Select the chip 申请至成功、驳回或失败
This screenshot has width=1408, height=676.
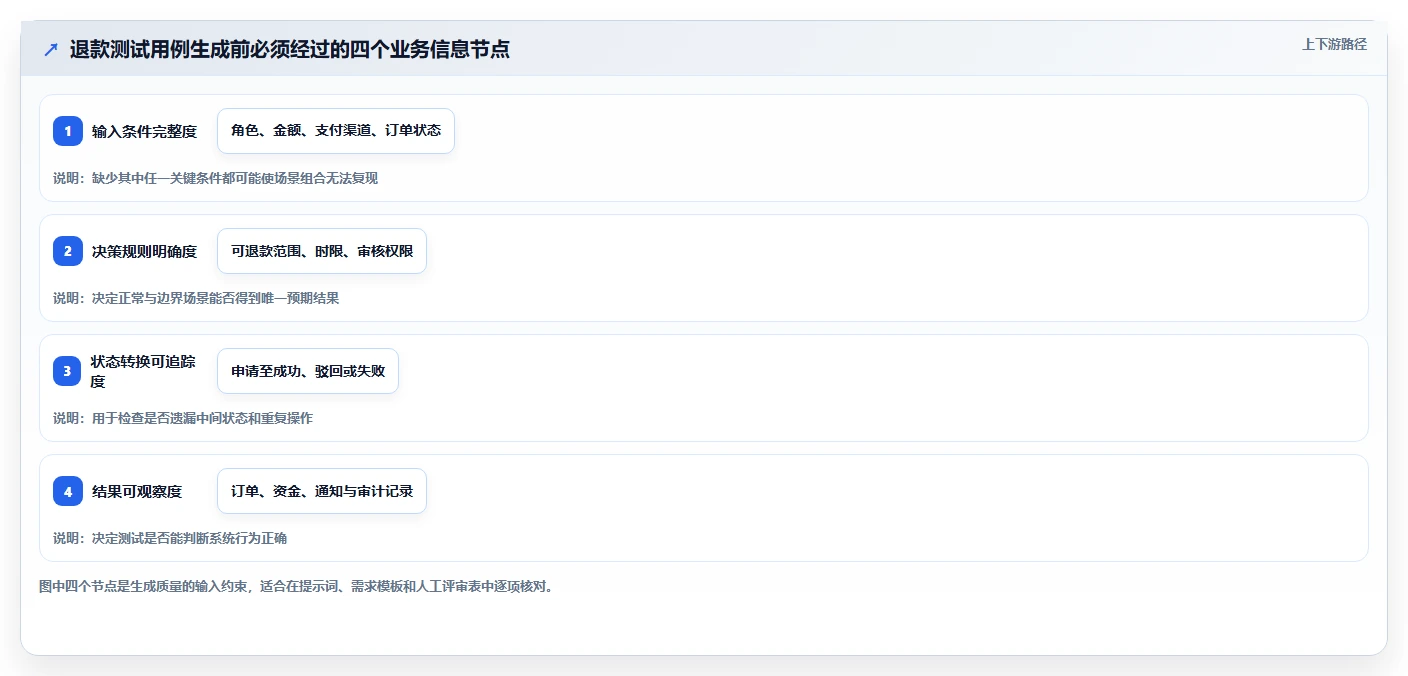point(308,371)
